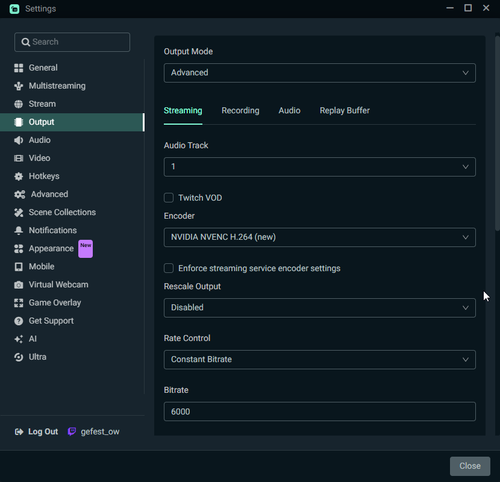Viewport: 500px width, 482px height.
Task: Open the Audio Track dropdown
Action: tap(320, 167)
